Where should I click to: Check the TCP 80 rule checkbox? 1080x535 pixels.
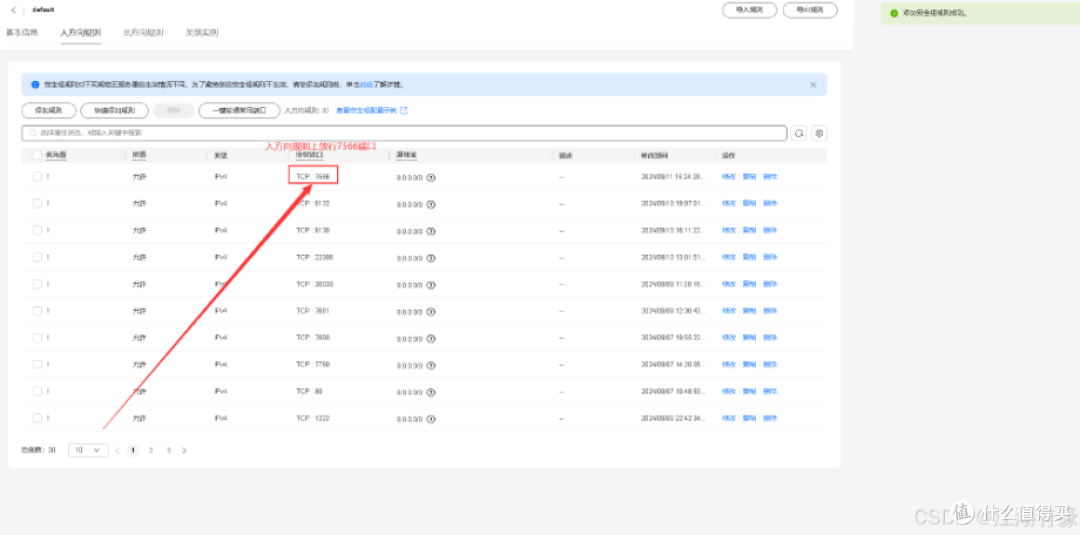pyautogui.click(x=37, y=391)
